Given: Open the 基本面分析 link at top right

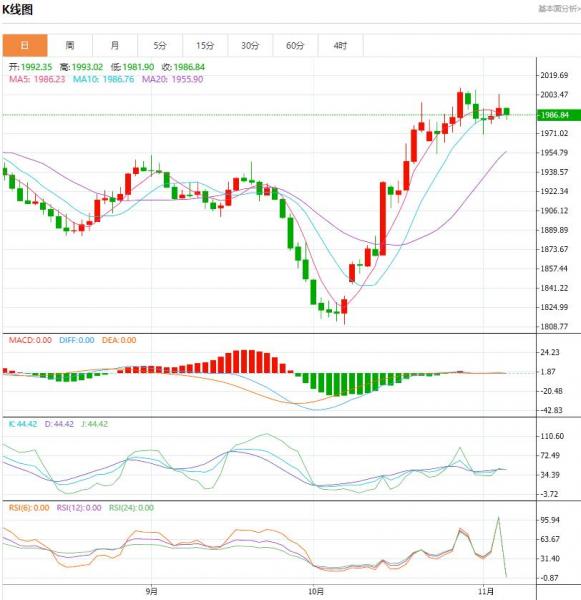Looking at the screenshot, I should 559,8.
